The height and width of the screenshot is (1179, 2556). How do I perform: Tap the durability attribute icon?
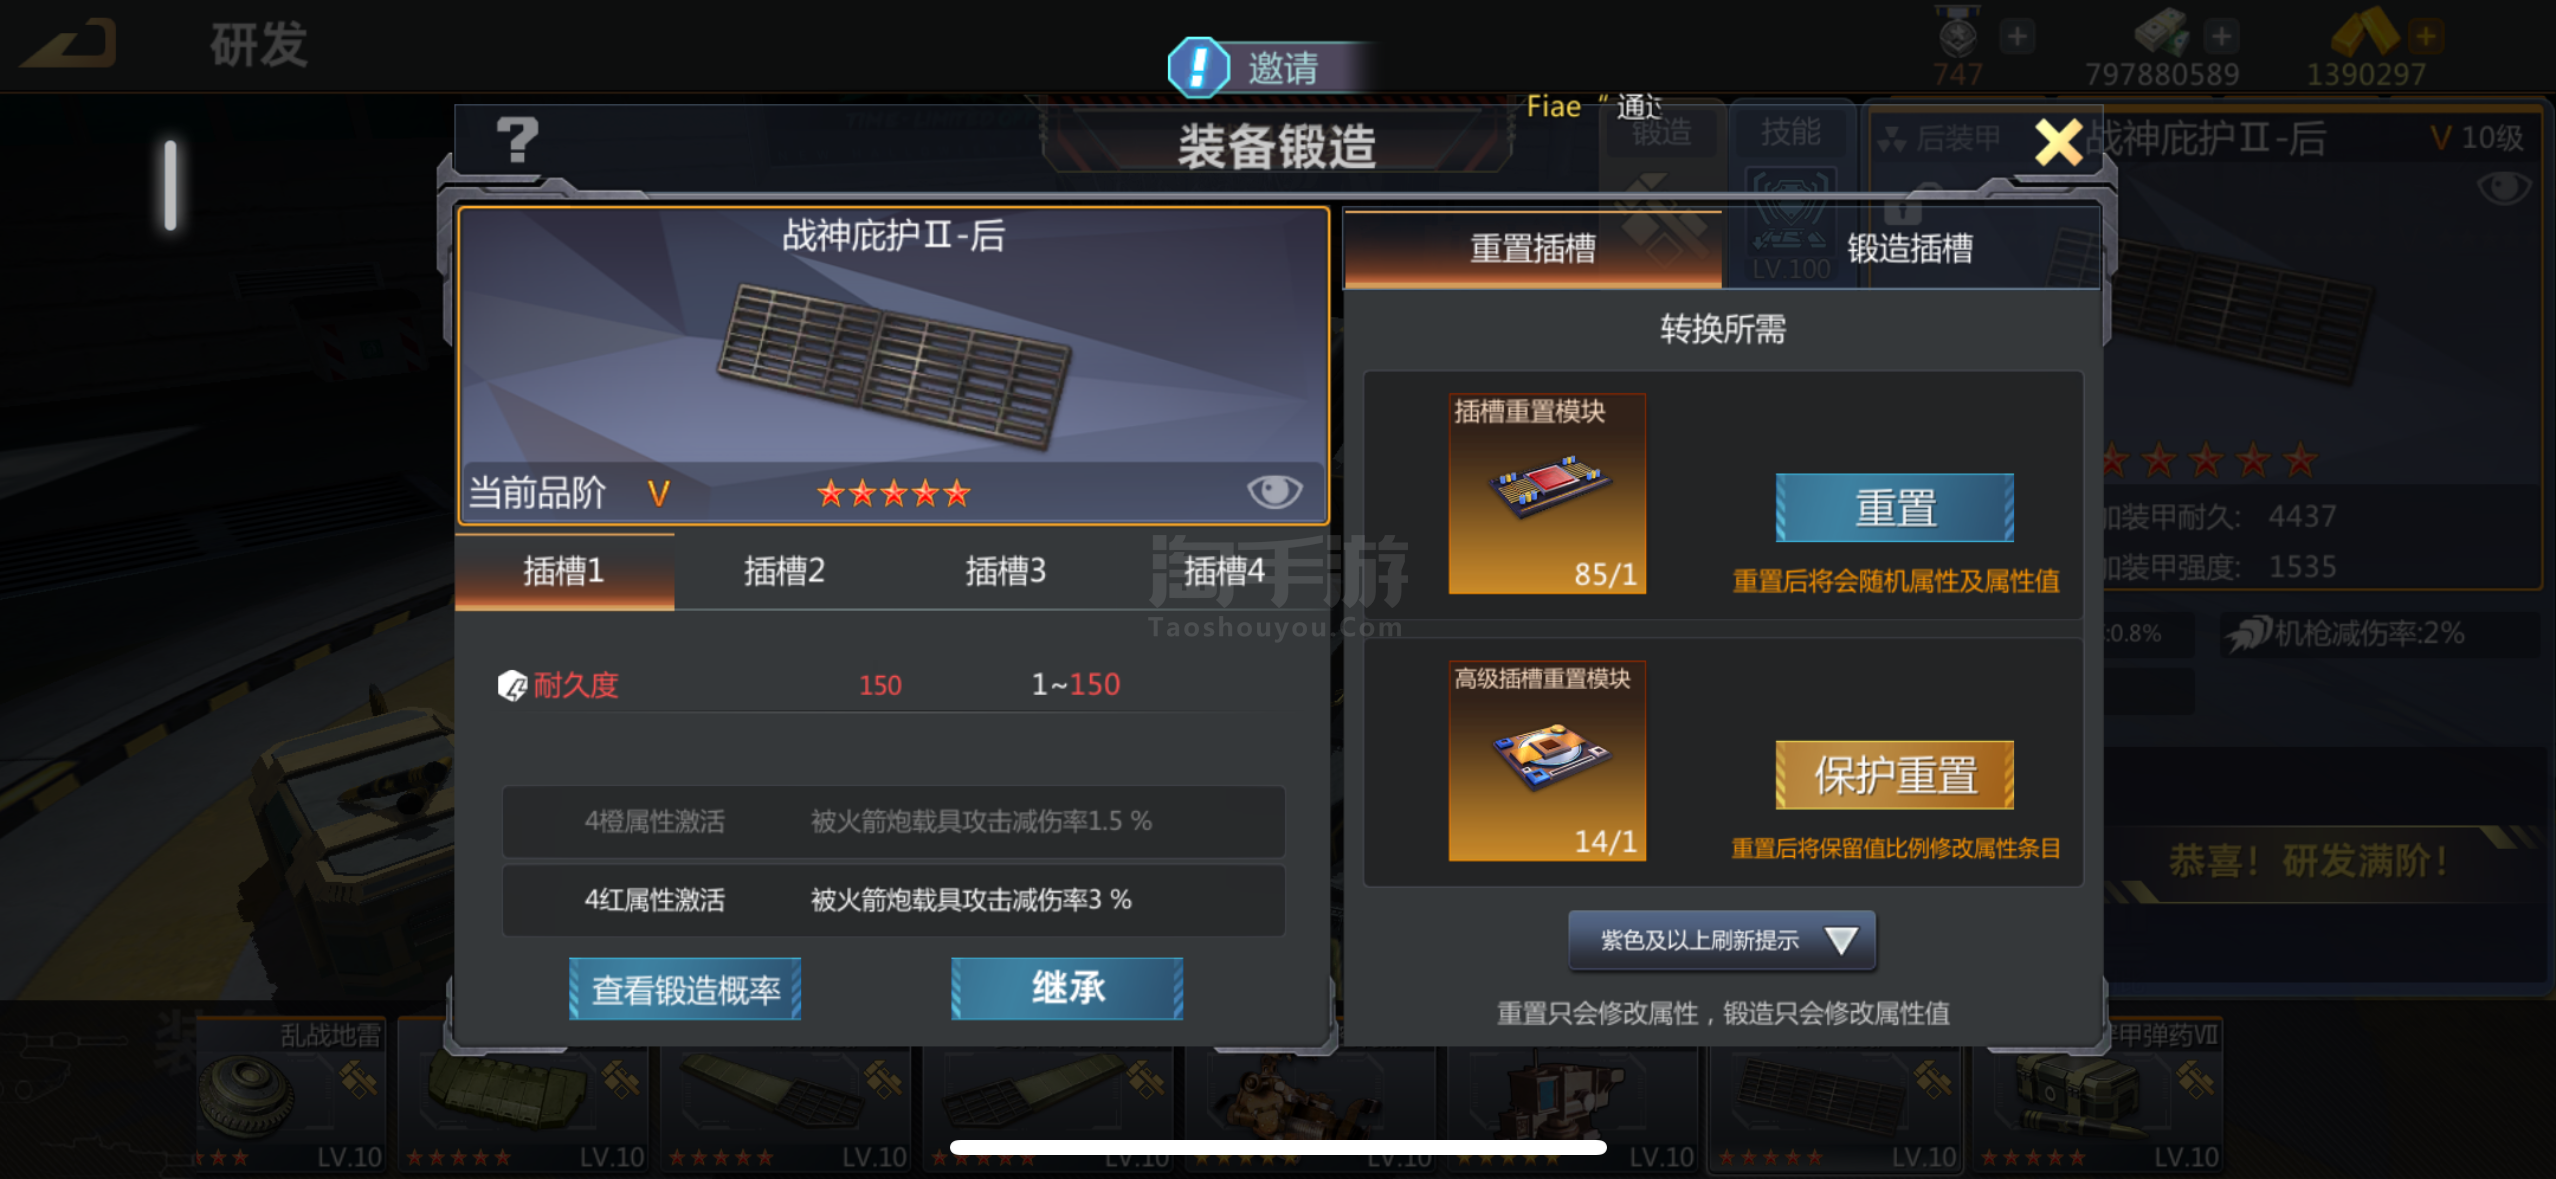click(512, 686)
